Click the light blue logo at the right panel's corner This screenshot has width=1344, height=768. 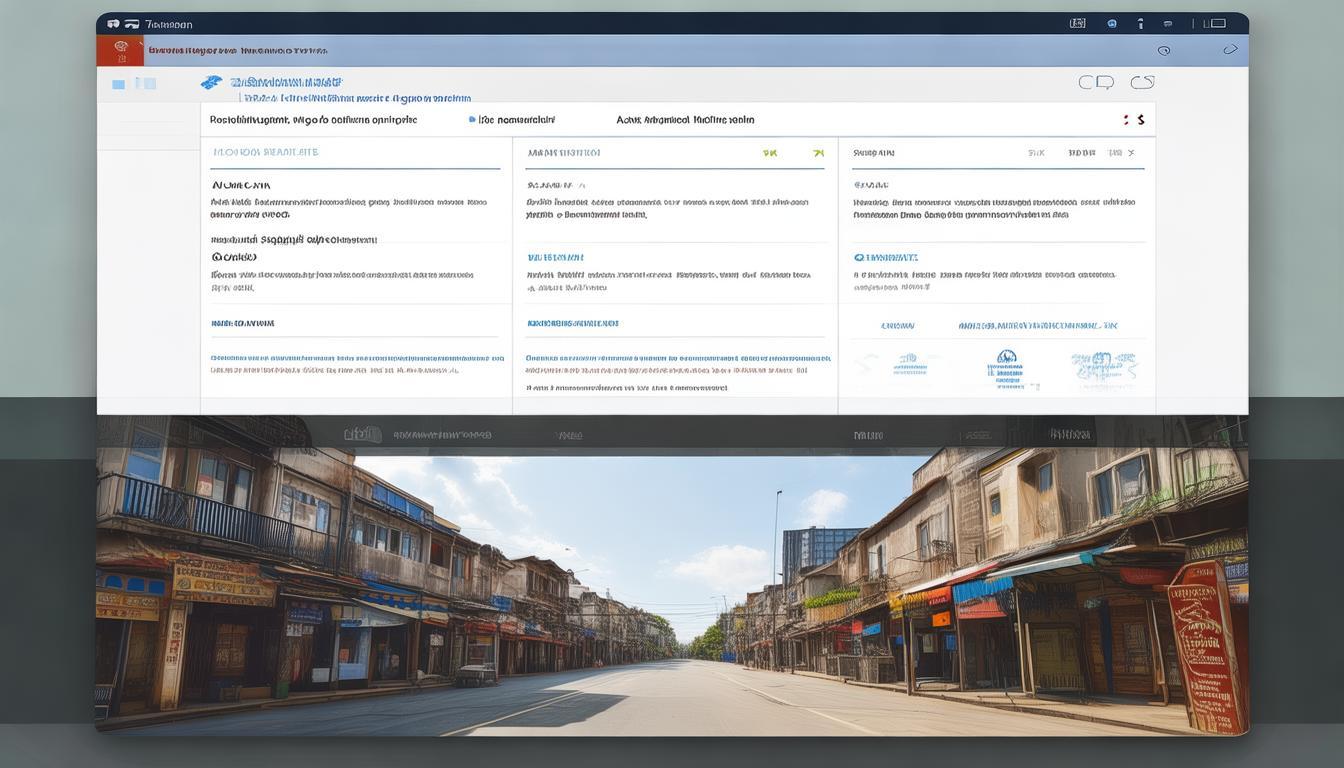pyautogui.click(x=1104, y=368)
